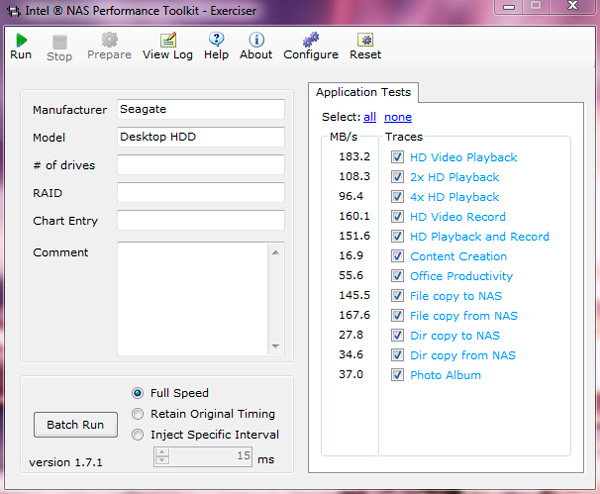Open the File copy from NAS link
The width and height of the screenshot is (600, 494).
point(464,316)
